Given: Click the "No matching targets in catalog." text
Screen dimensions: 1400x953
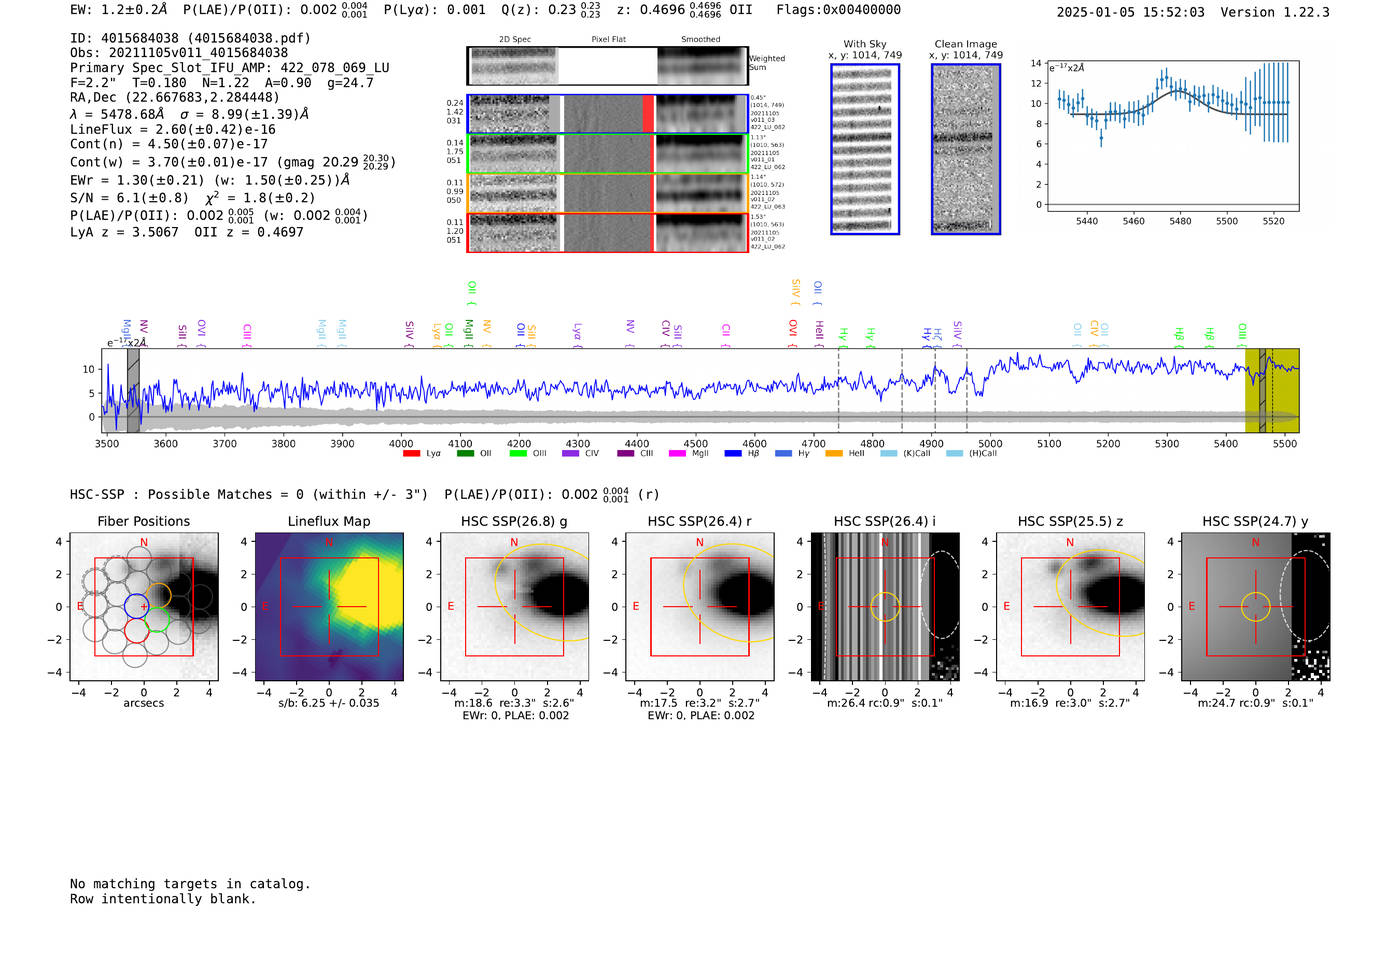Looking at the screenshot, I should [190, 884].
